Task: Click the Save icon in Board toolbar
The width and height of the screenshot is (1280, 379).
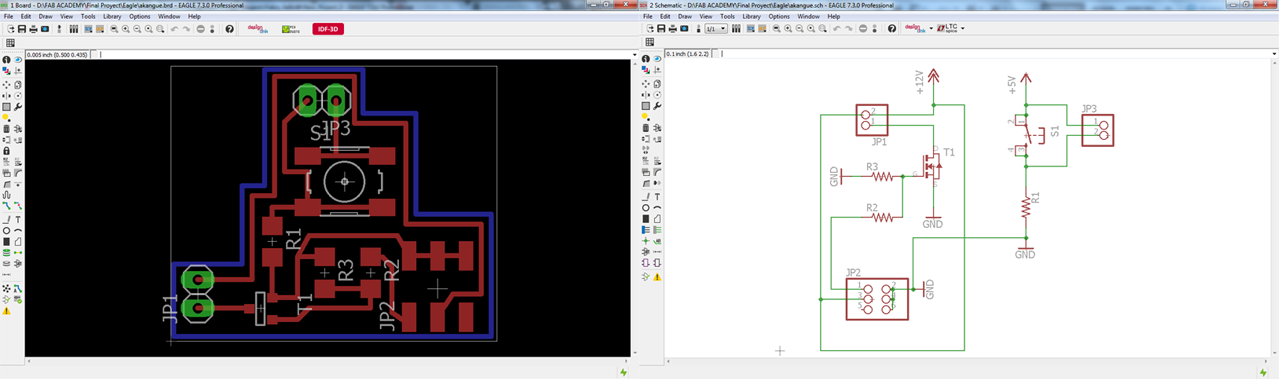Action: tap(22, 29)
